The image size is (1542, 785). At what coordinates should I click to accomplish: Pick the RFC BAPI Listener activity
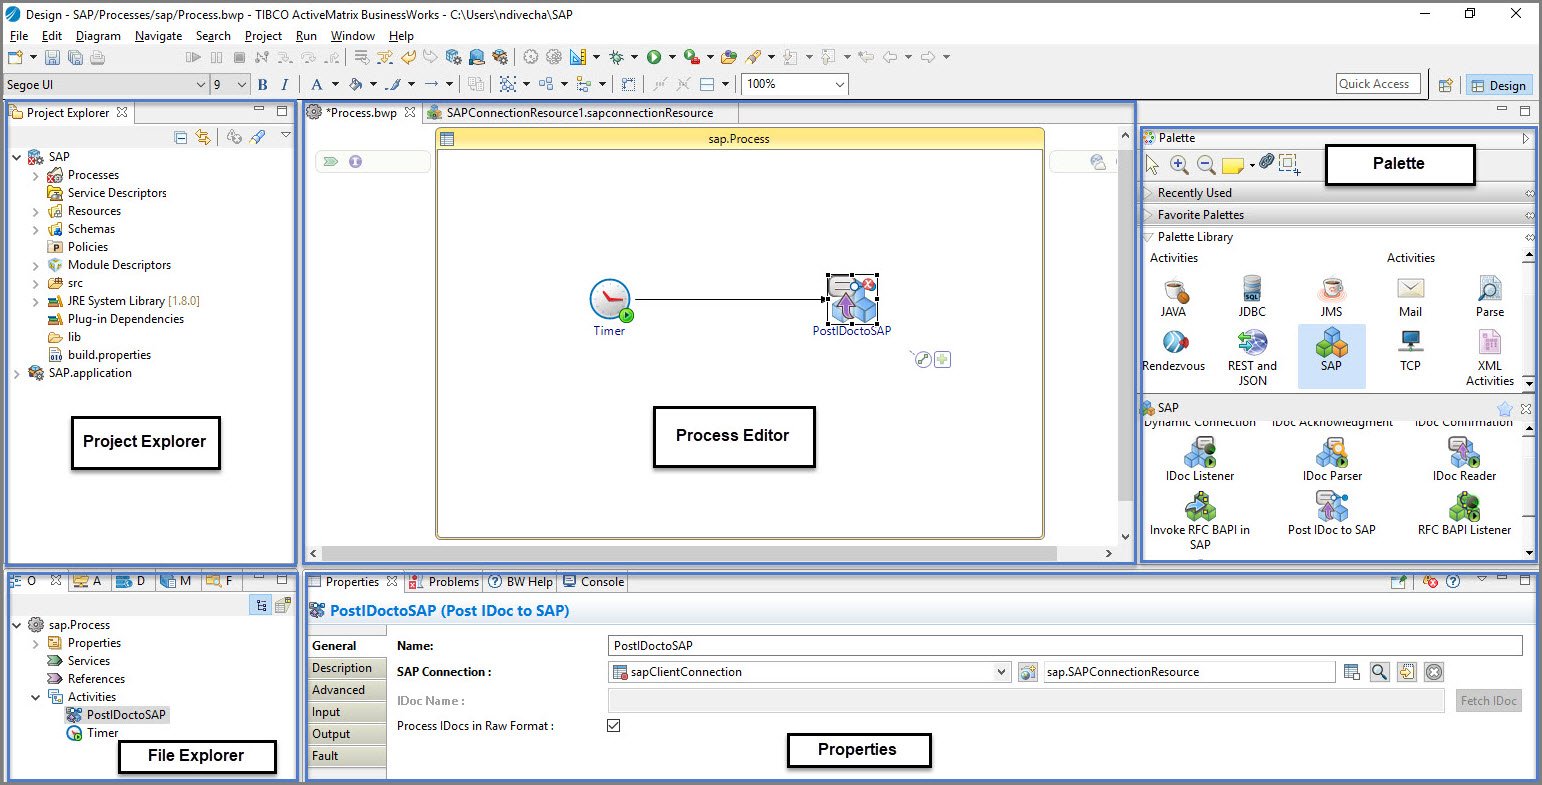tap(1464, 515)
